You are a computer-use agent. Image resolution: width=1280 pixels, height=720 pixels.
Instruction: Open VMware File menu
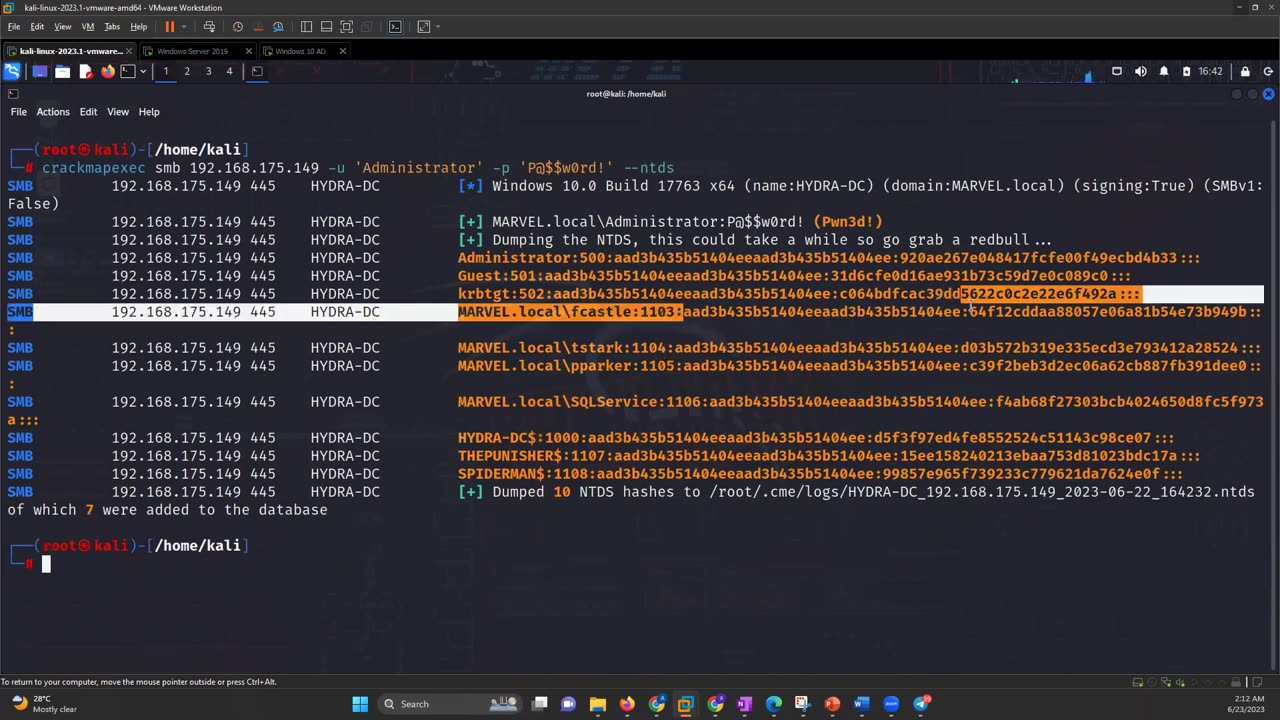(x=14, y=27)
